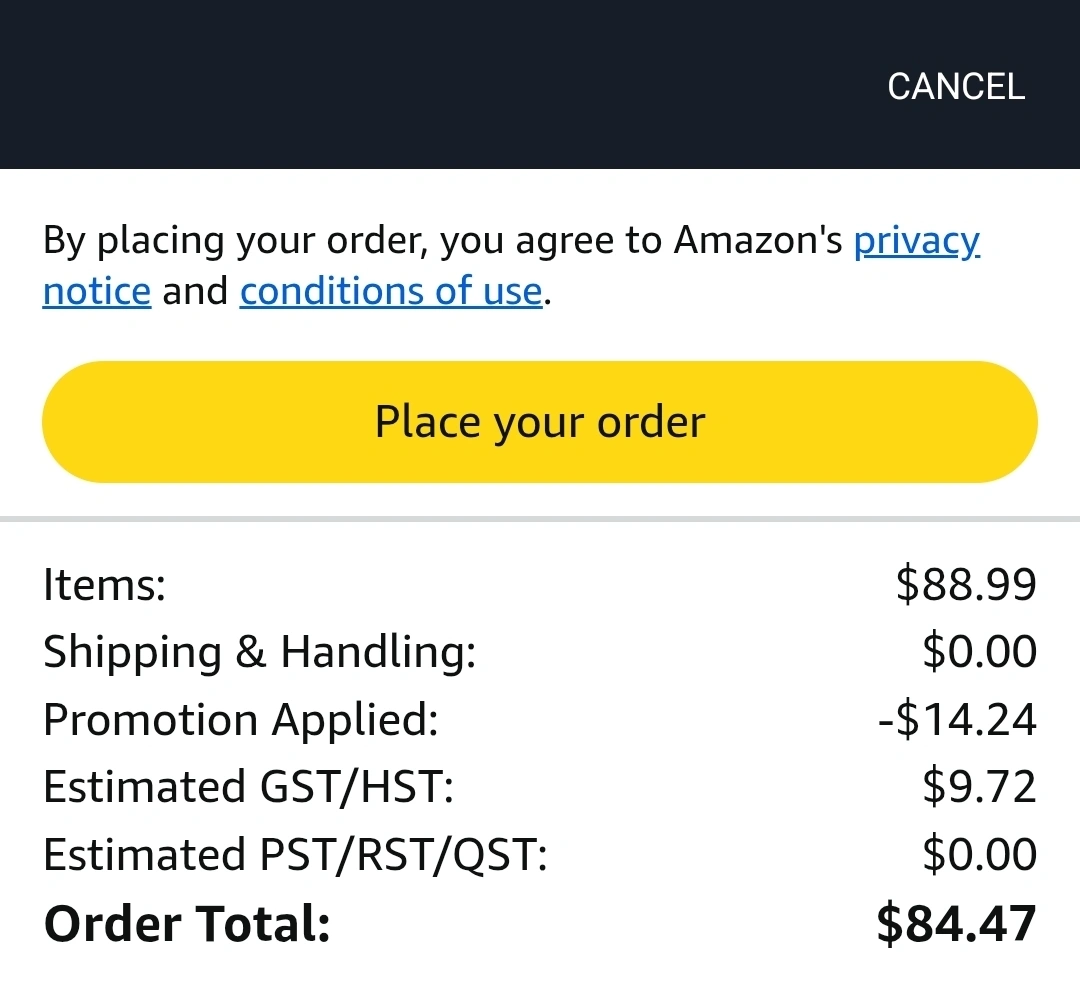Image resolution: width=1080 pixels, height=996 pixels.
Task: Click the Items label row
Action: click(104, 585)
